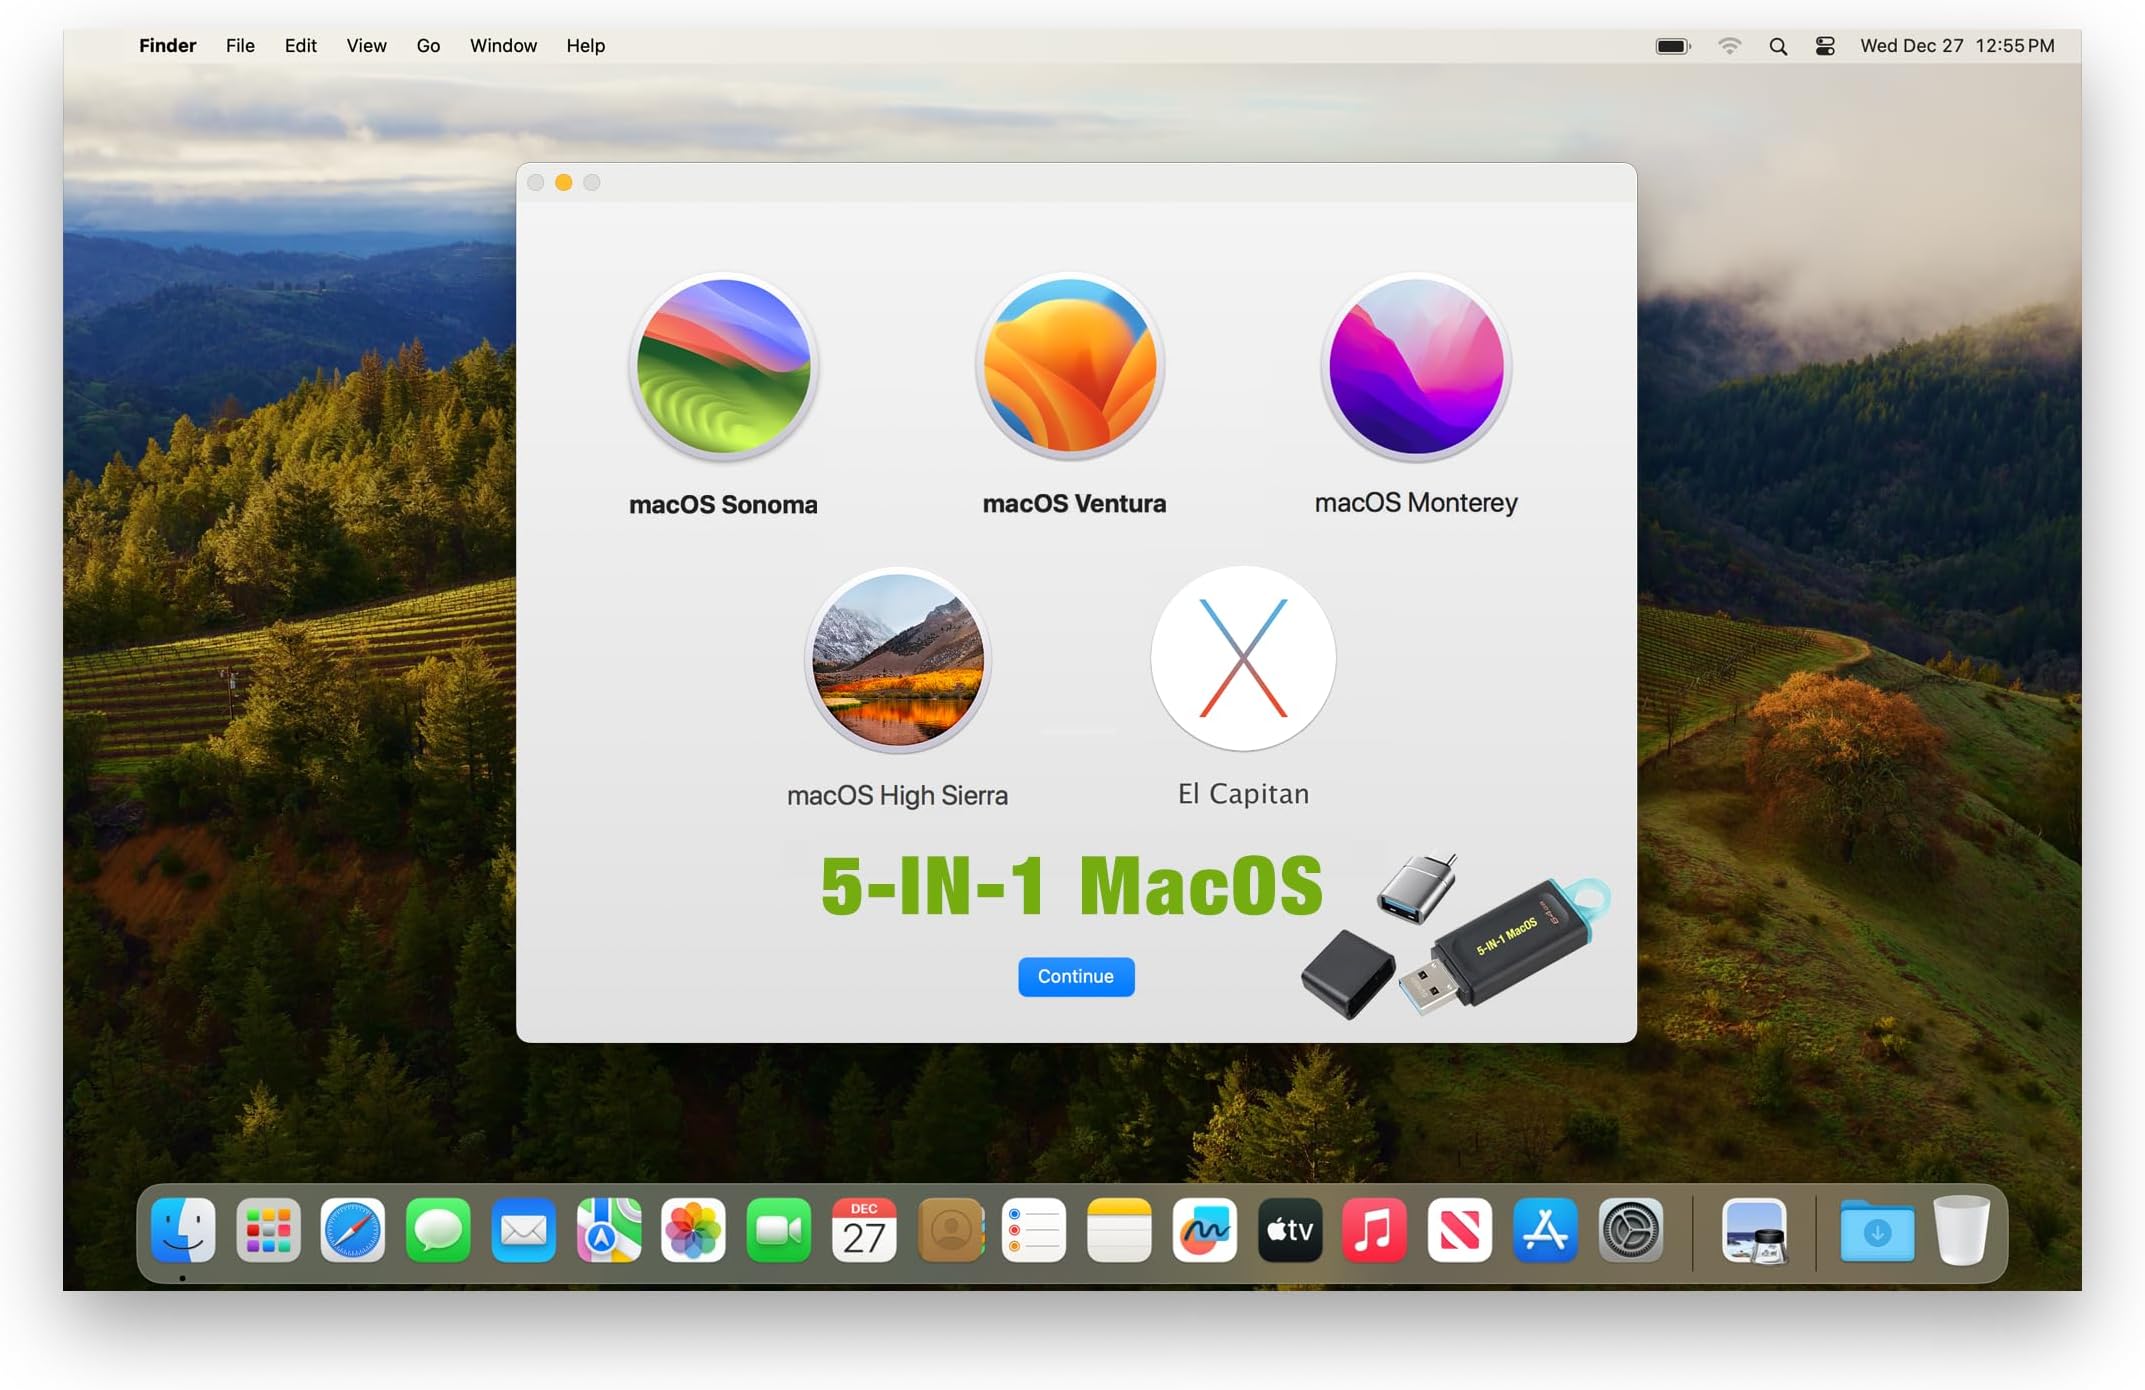Open Control Center in menu bar
This screenshot has width=2145, height=1390.
[1825, 46]
